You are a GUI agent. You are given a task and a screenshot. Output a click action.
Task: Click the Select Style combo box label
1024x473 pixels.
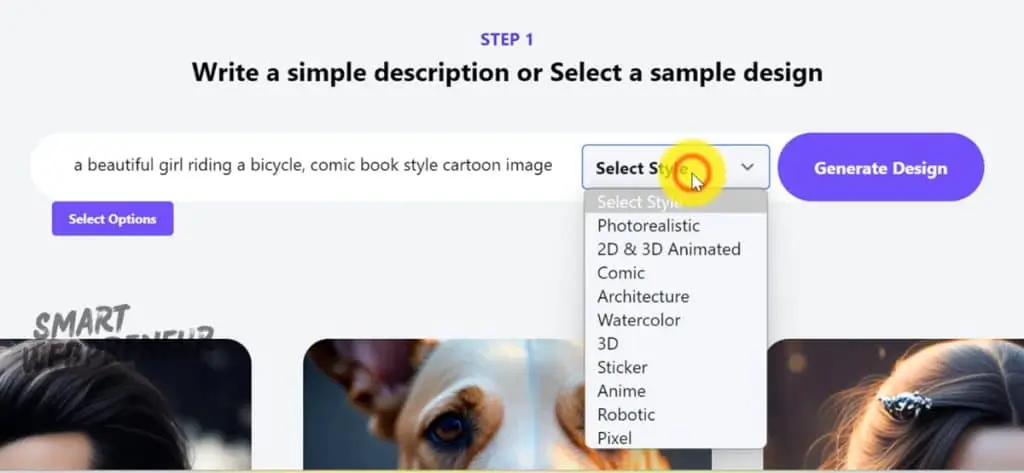640,168
